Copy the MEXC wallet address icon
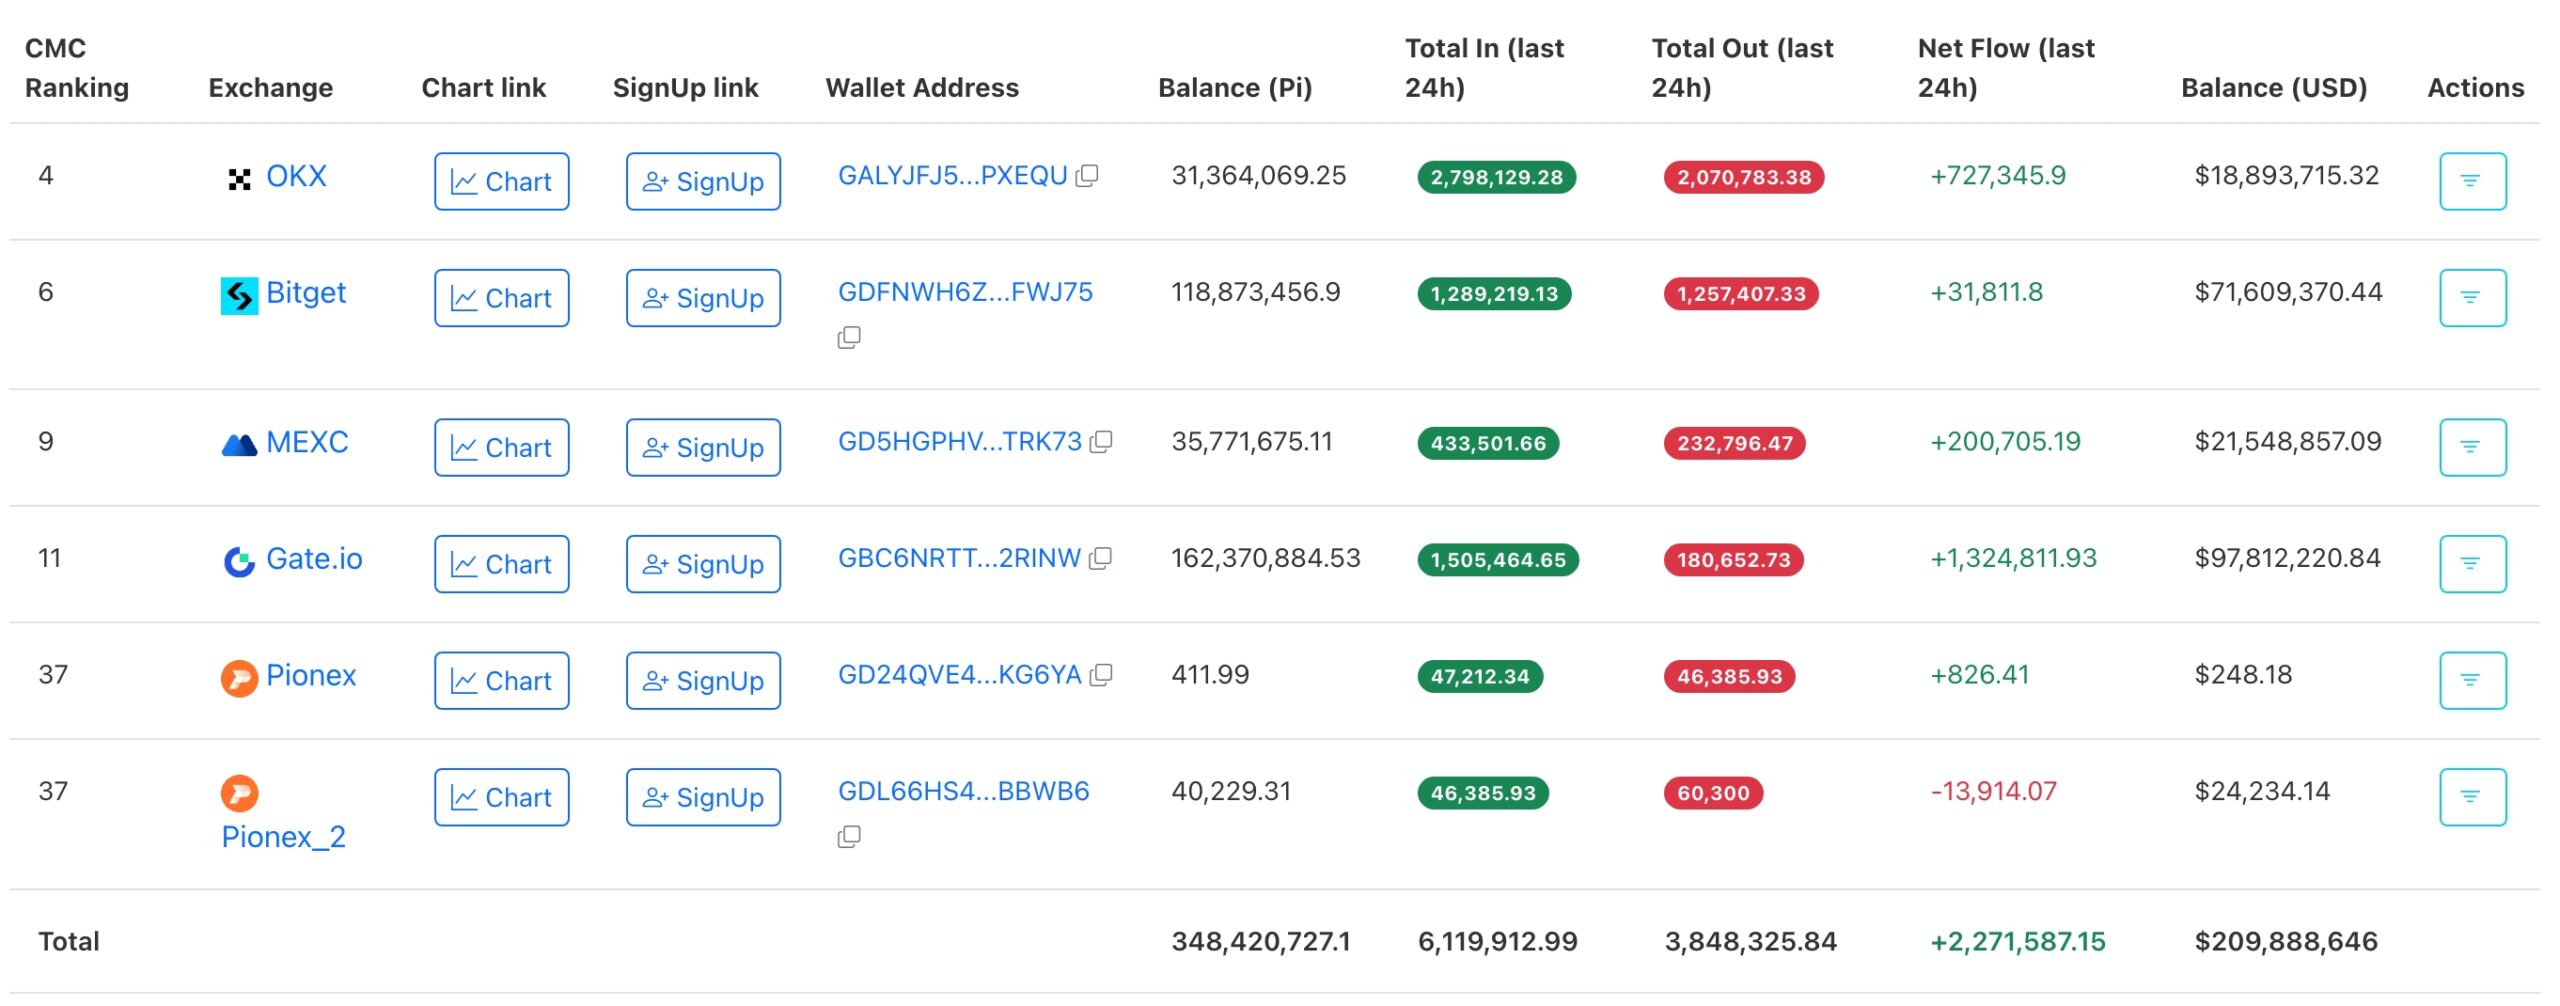 point(1101,442)
